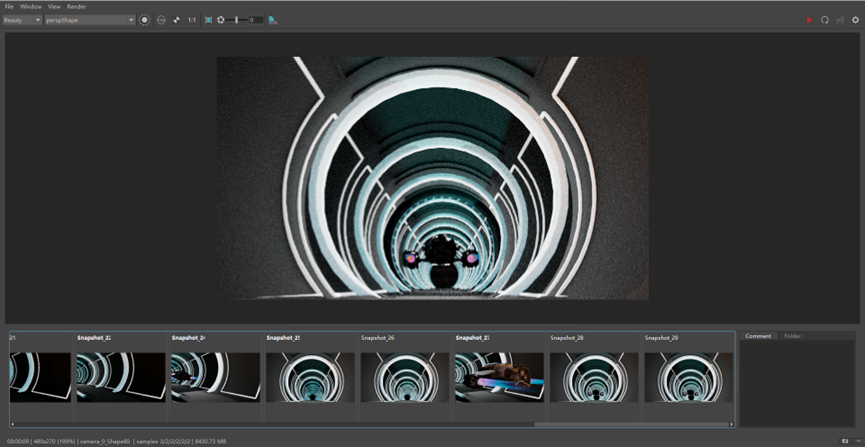Viewport: 865px width, 447px height.
Task: Click the Snapshot_26 label text
Action: [378, 338]
